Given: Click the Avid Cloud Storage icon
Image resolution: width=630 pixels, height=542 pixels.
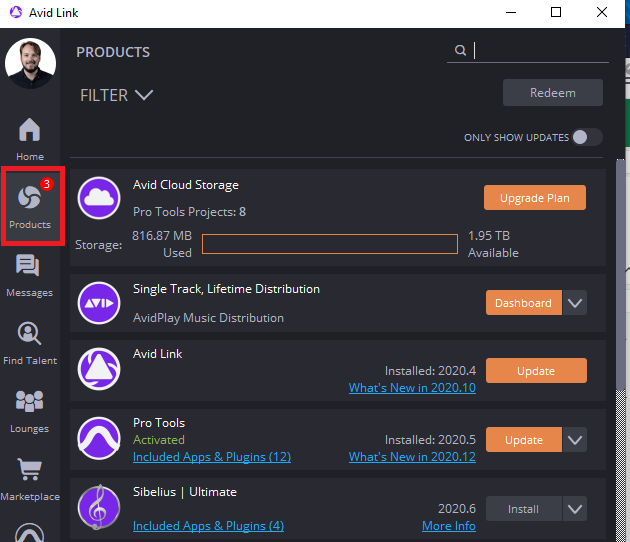Looking at the screenshot, I should [x=99, y=198].
